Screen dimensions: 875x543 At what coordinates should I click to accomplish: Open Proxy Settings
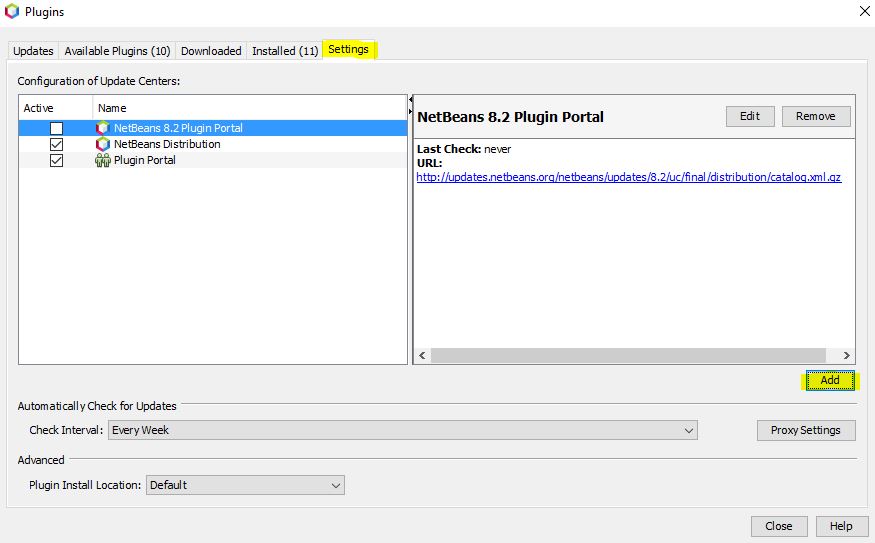tap(806, 430)
